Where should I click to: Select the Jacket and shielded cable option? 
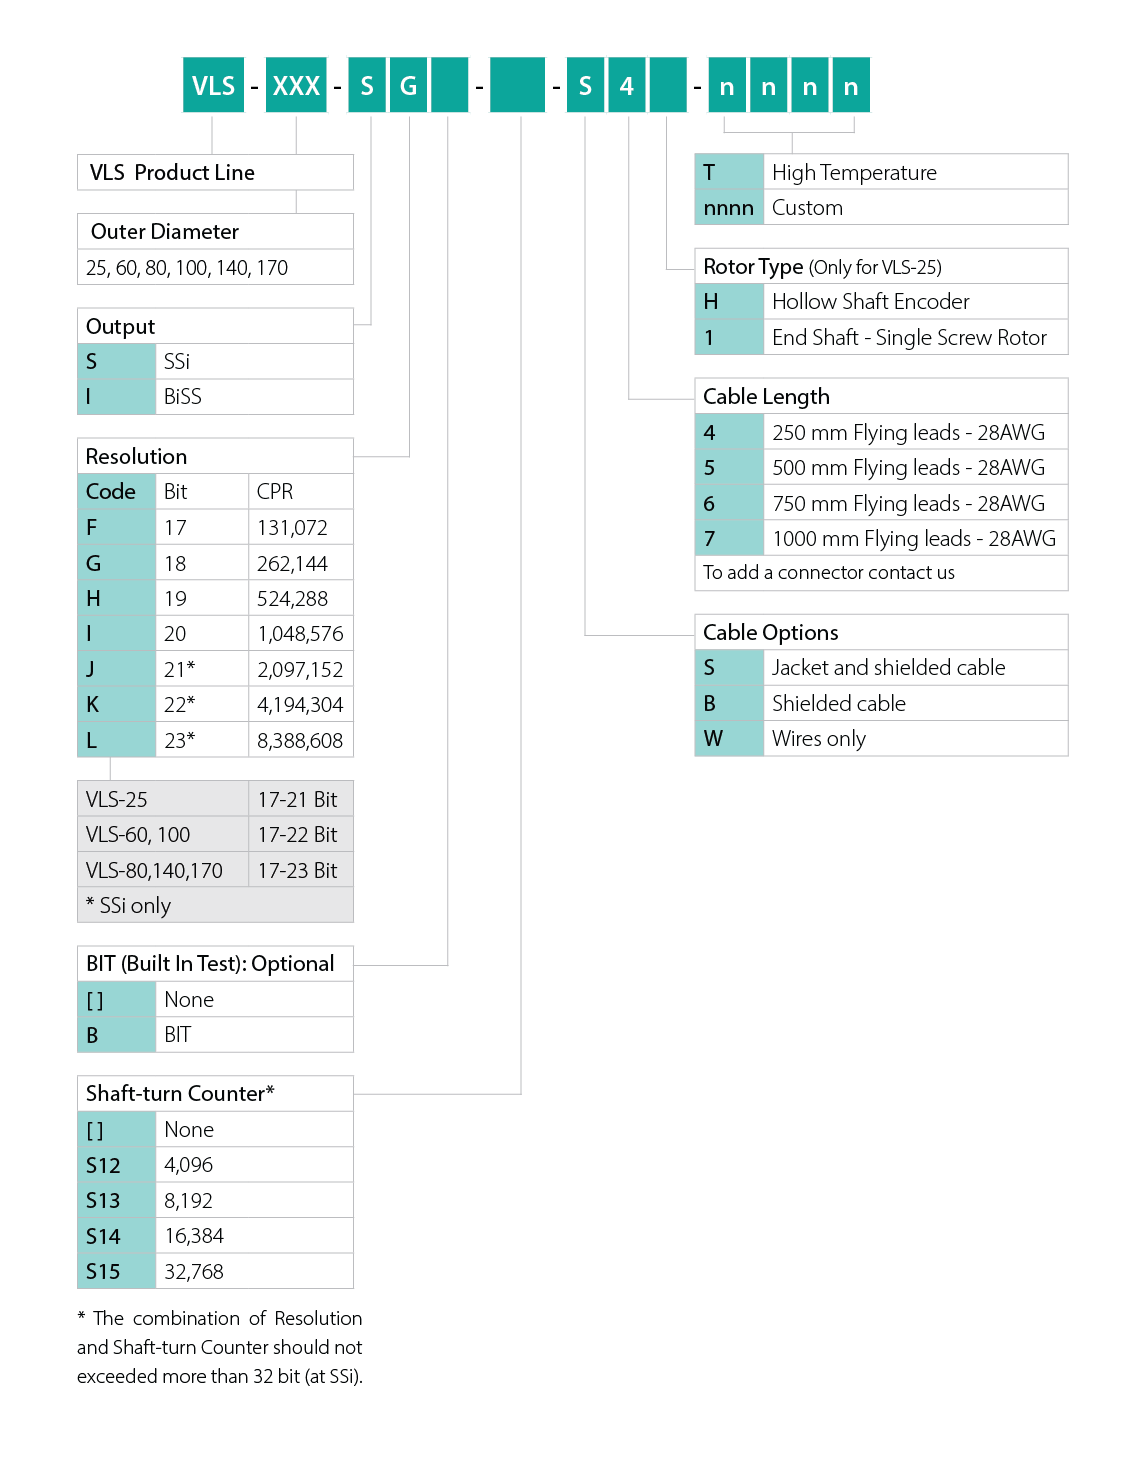(888, 668)
